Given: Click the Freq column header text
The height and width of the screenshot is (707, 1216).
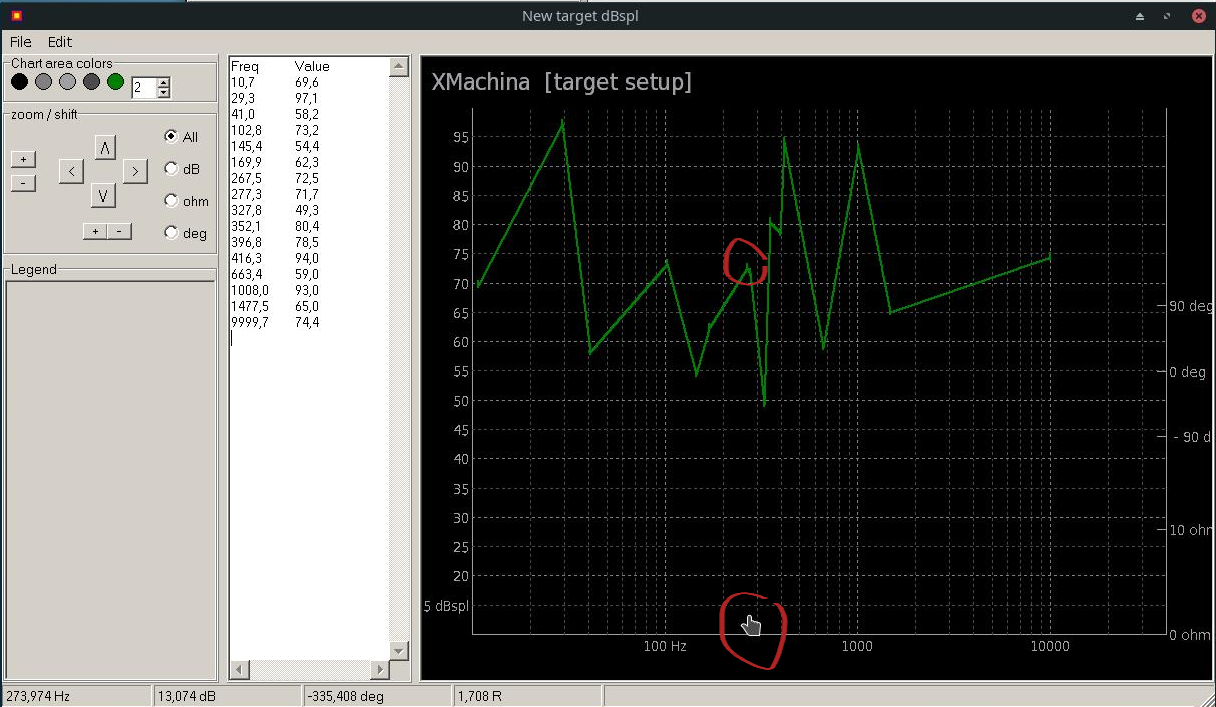Looking at the screenshot, I should [x=244, y=66].
